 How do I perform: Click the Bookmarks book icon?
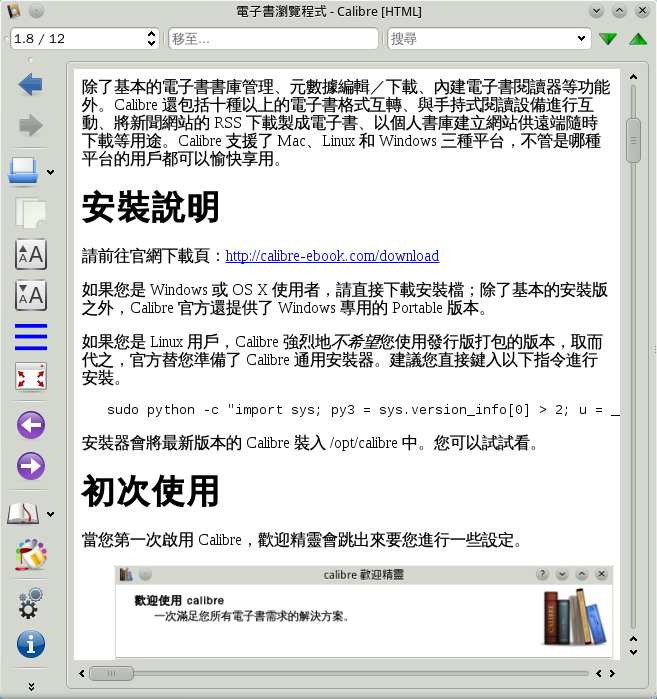pyautogui.click(x=23, y=514)
